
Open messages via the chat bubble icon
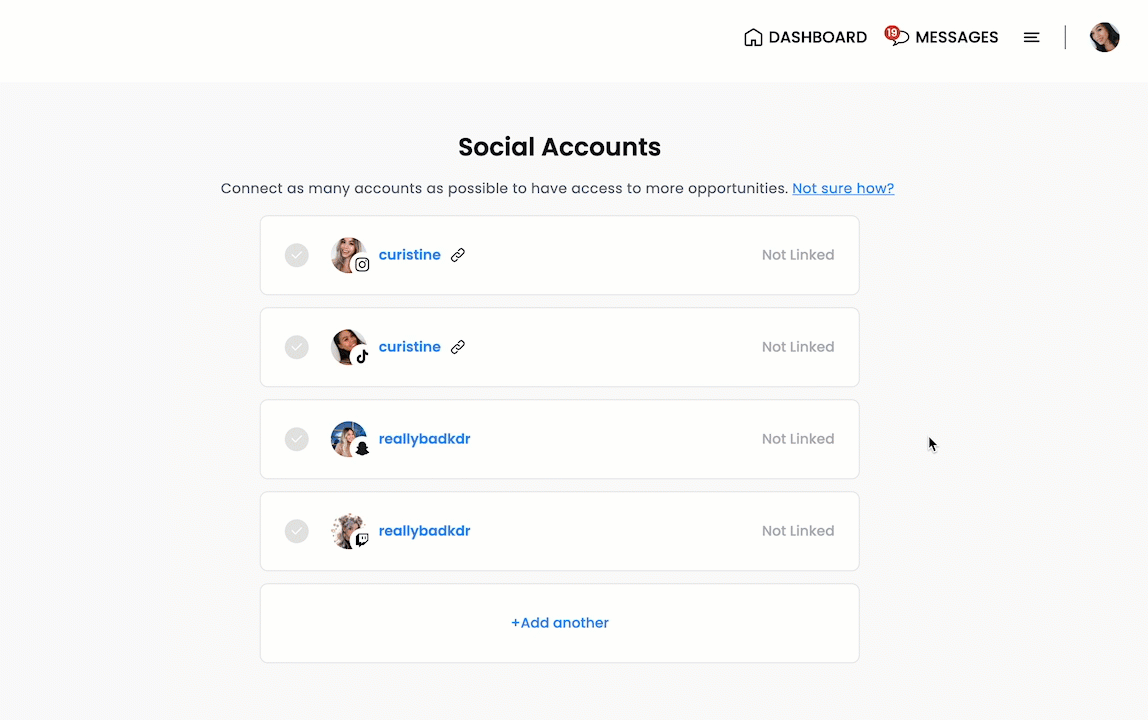pyautogui.click(x=897, y=36)
